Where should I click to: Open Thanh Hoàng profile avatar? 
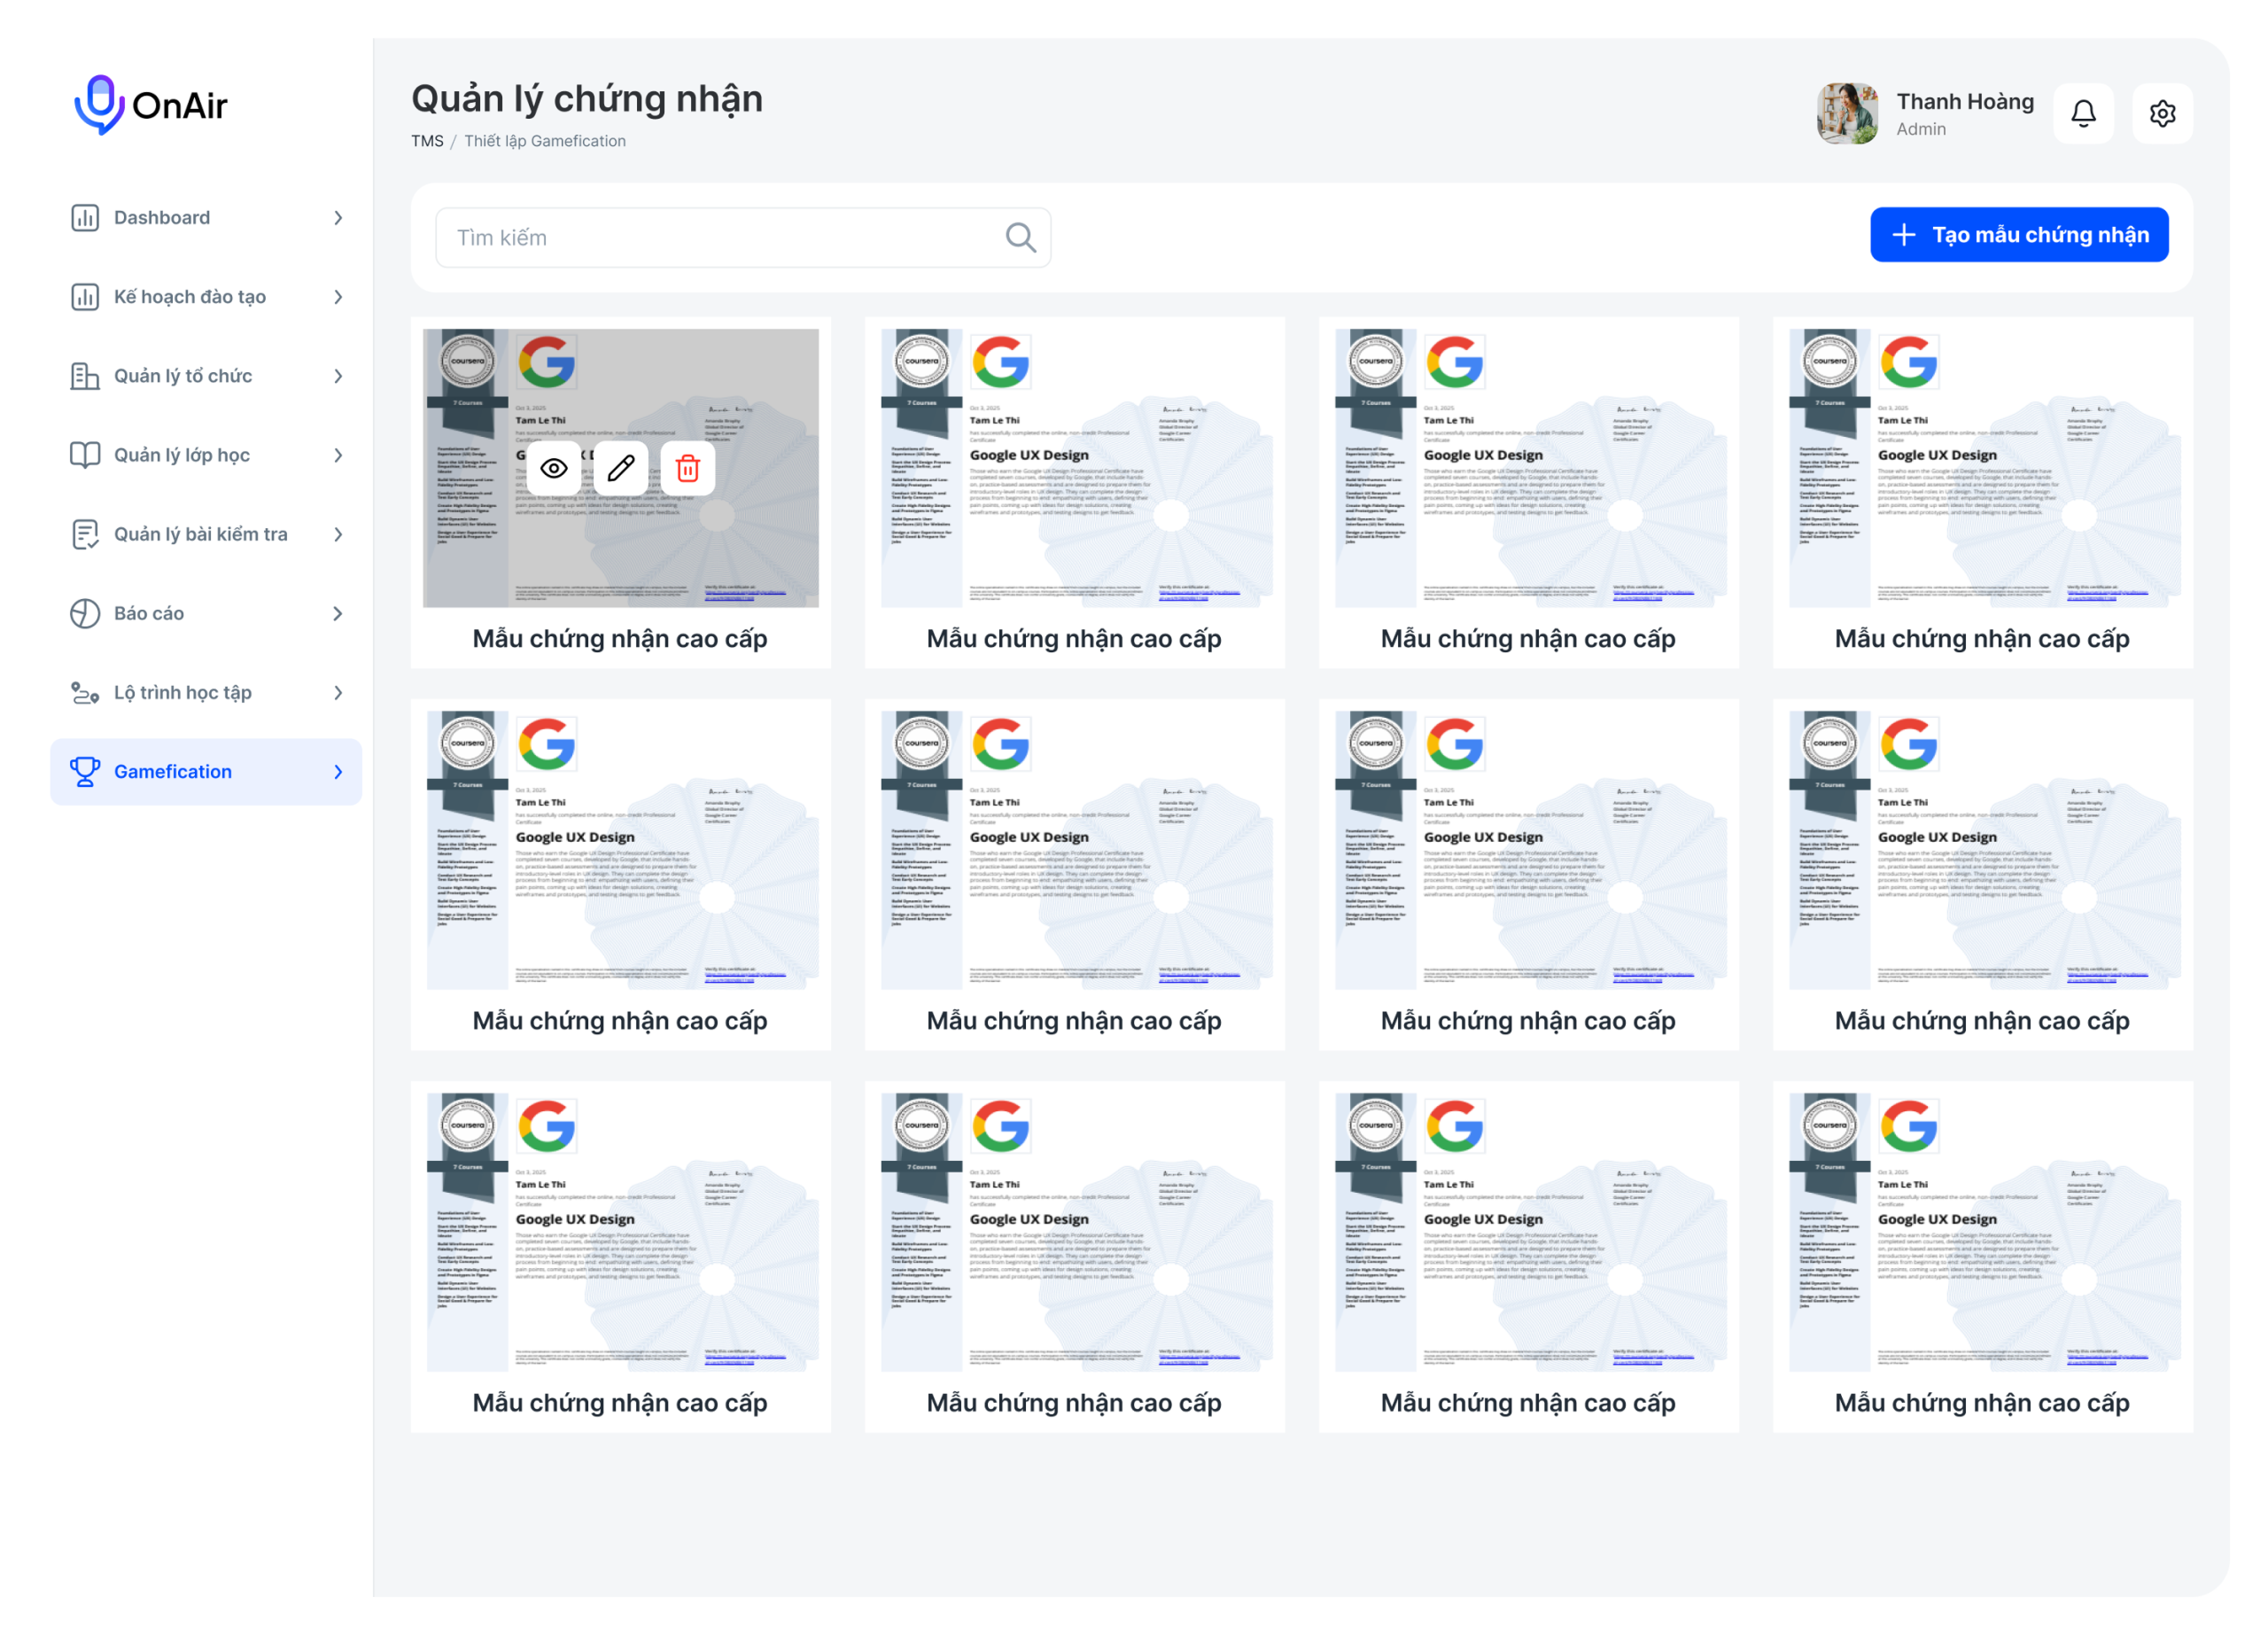coord(1846,114)
